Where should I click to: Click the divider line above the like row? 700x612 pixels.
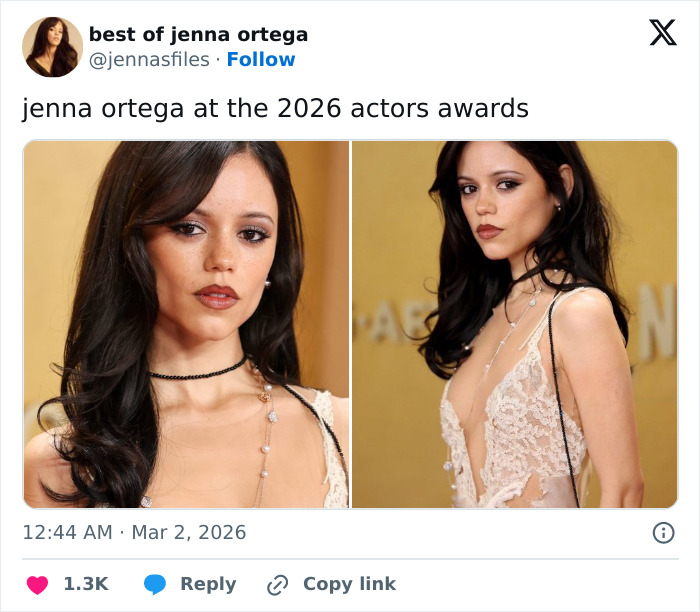click(350, 559)
